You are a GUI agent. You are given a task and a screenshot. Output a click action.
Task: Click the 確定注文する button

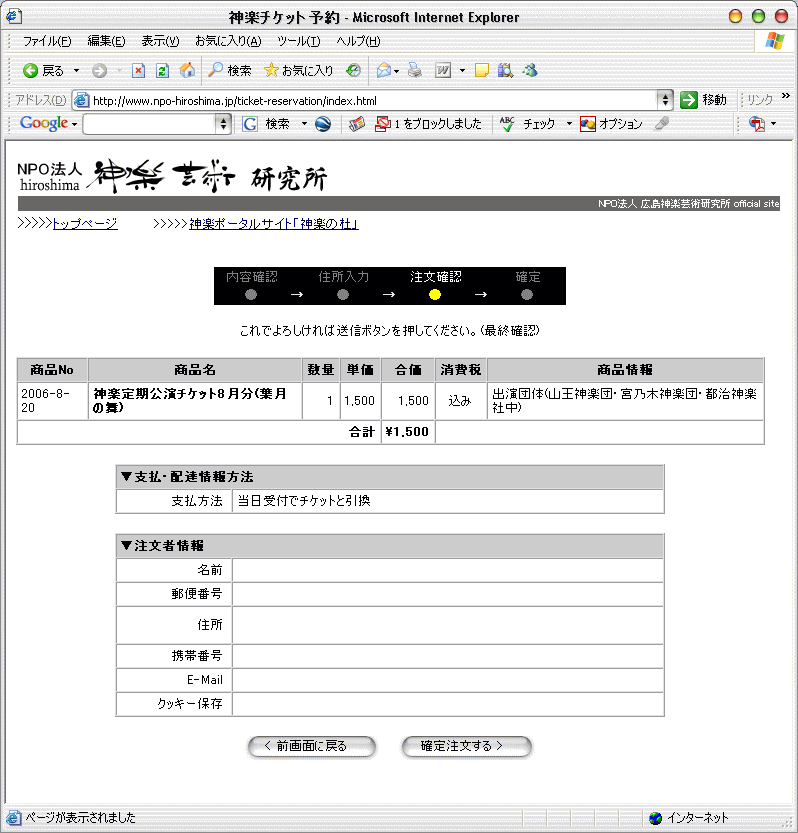467,746
